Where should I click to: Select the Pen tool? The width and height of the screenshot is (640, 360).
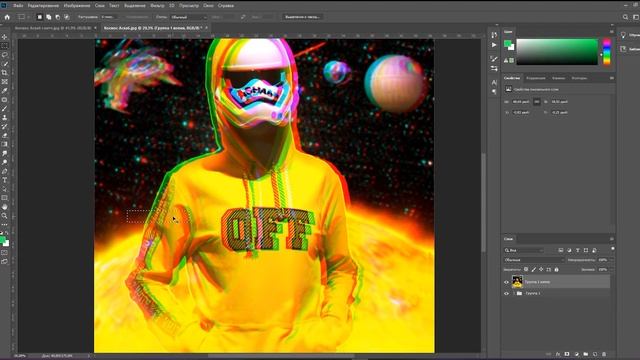coord(4,171)
